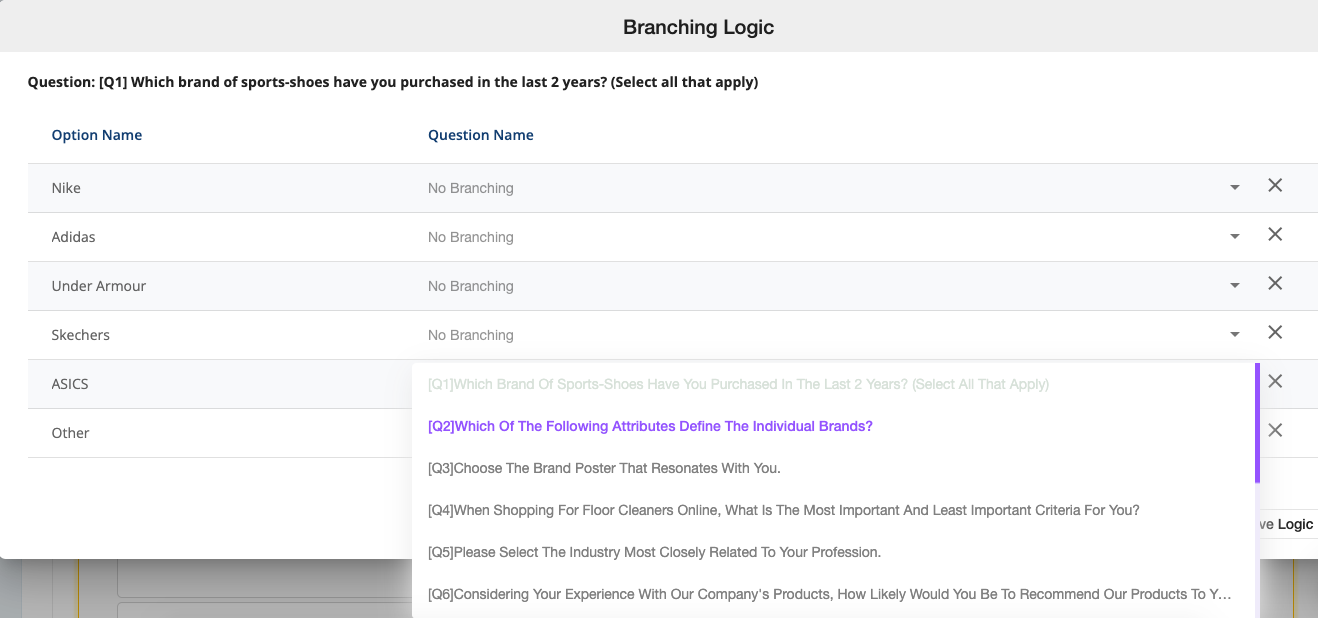Click the Q1 question heading text

pos(393,82)
